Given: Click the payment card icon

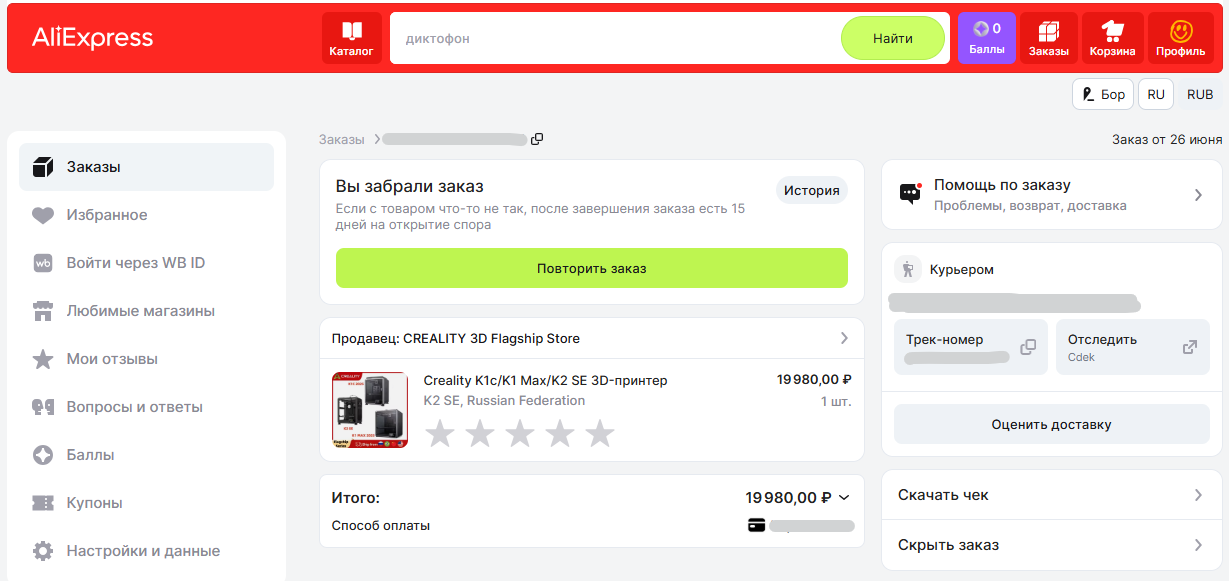Looking at the screenshot, I should click(x=757, y=525).
